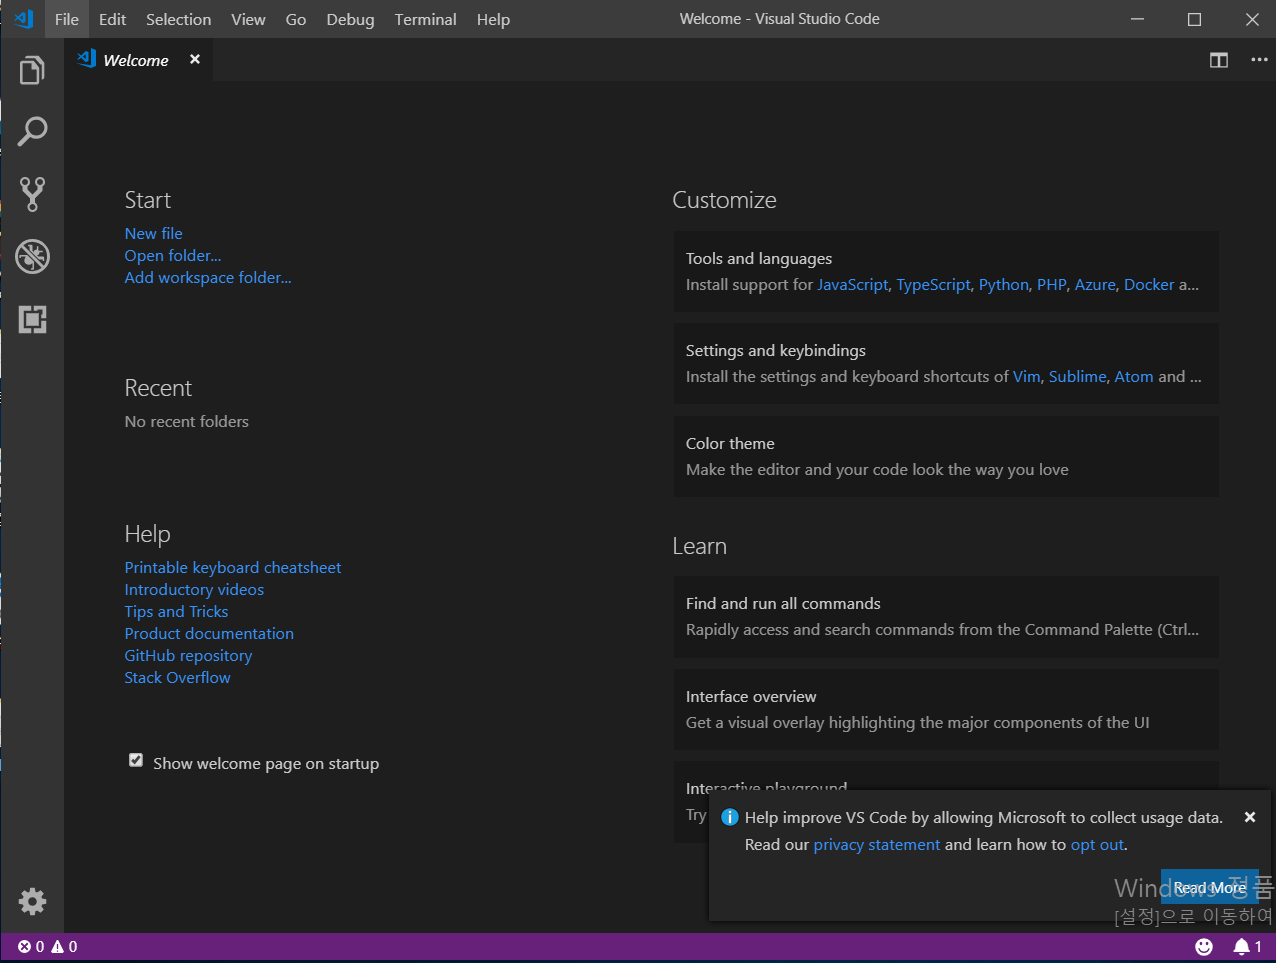Open the Edit menu

(x=113, y=19)
